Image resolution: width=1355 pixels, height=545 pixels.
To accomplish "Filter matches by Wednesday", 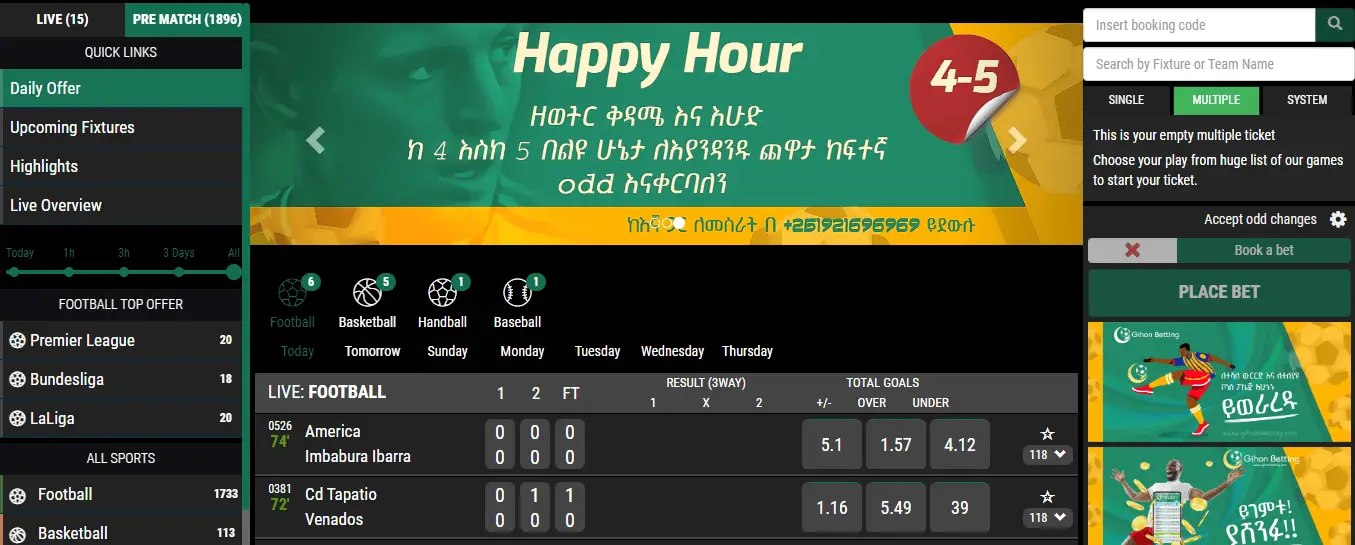I will point(672,351).
